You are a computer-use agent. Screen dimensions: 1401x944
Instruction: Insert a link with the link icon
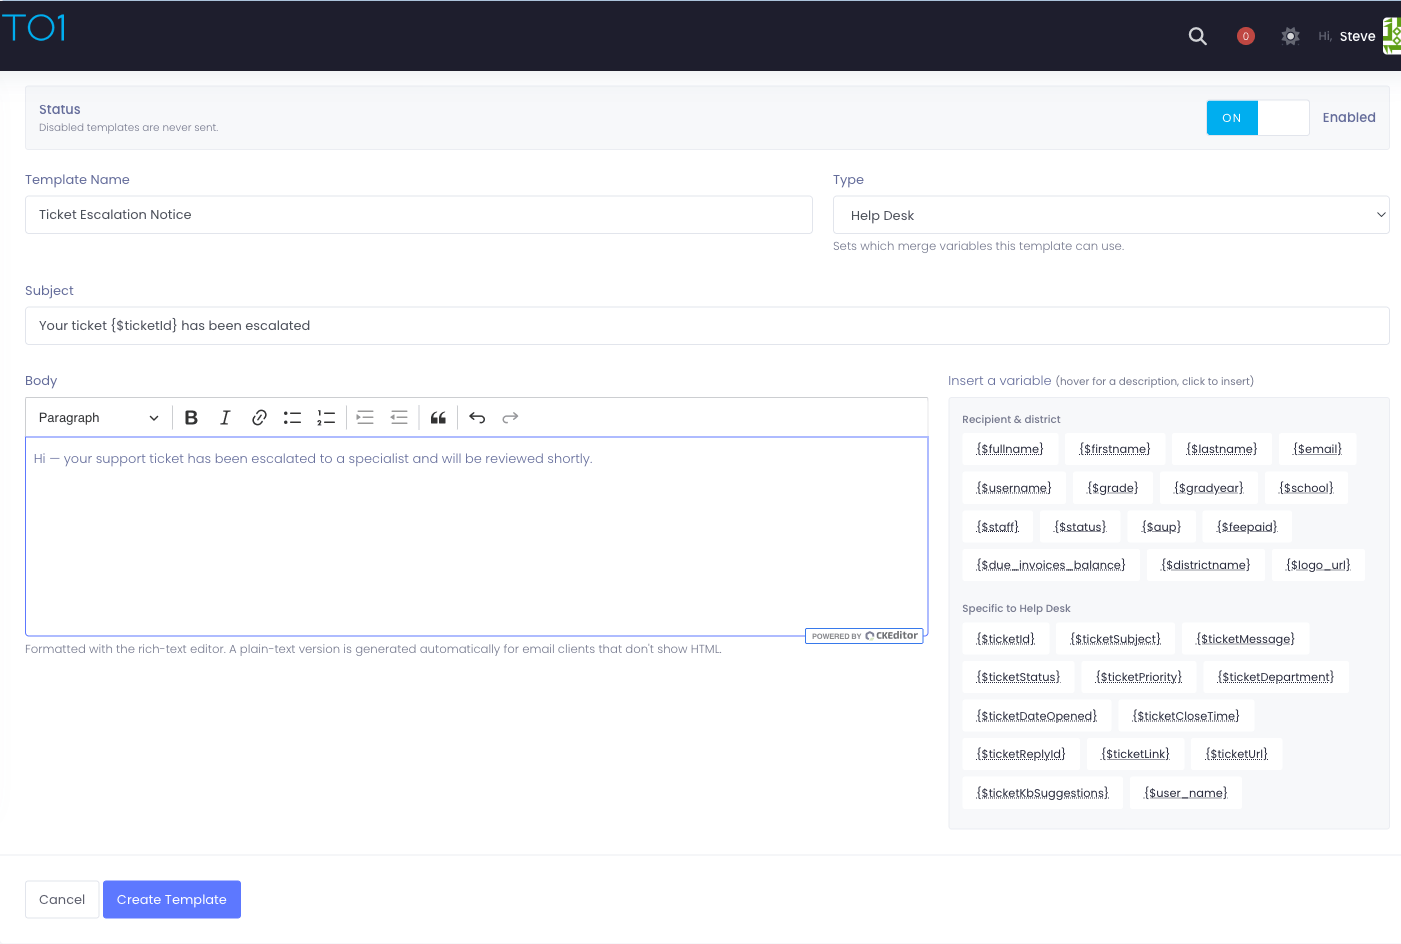[259, 418]
